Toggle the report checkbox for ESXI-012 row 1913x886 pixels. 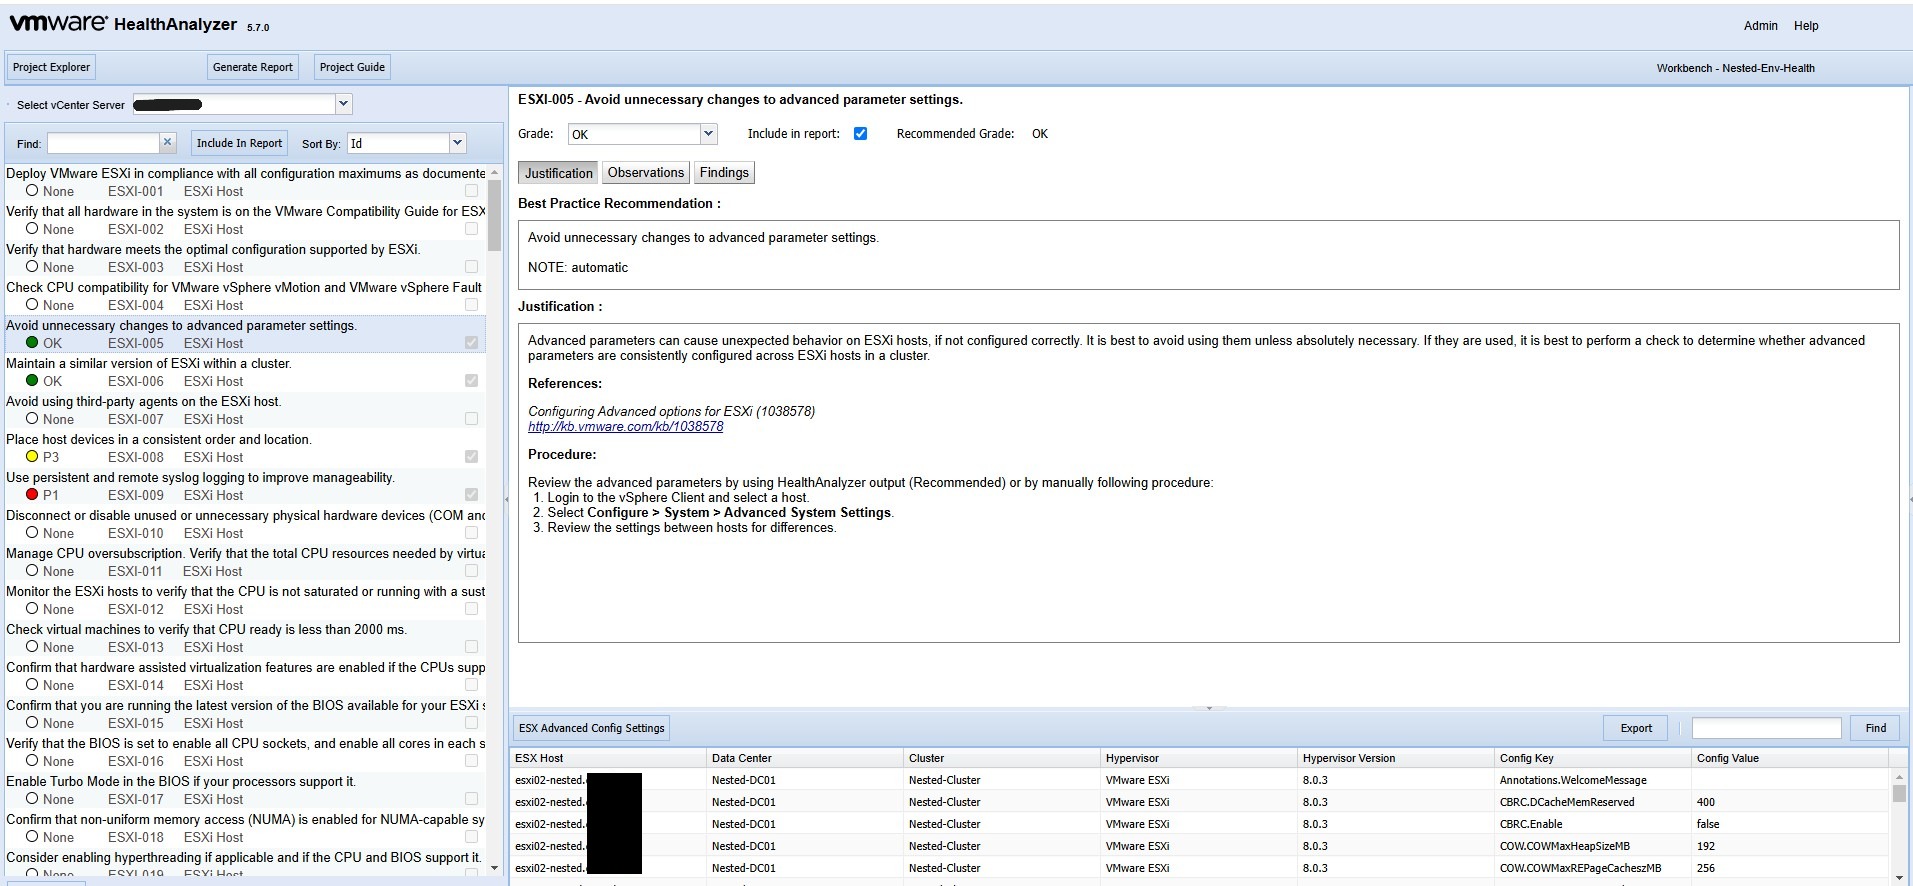[471, 609]
